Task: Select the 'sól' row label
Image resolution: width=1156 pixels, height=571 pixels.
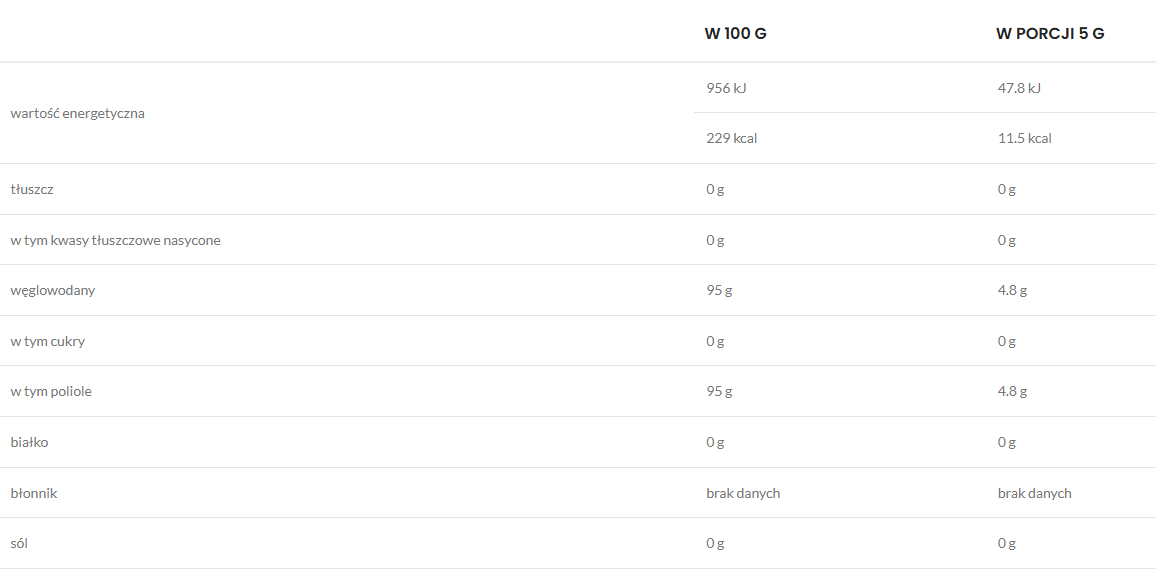Action: click(x=20, y=543)
